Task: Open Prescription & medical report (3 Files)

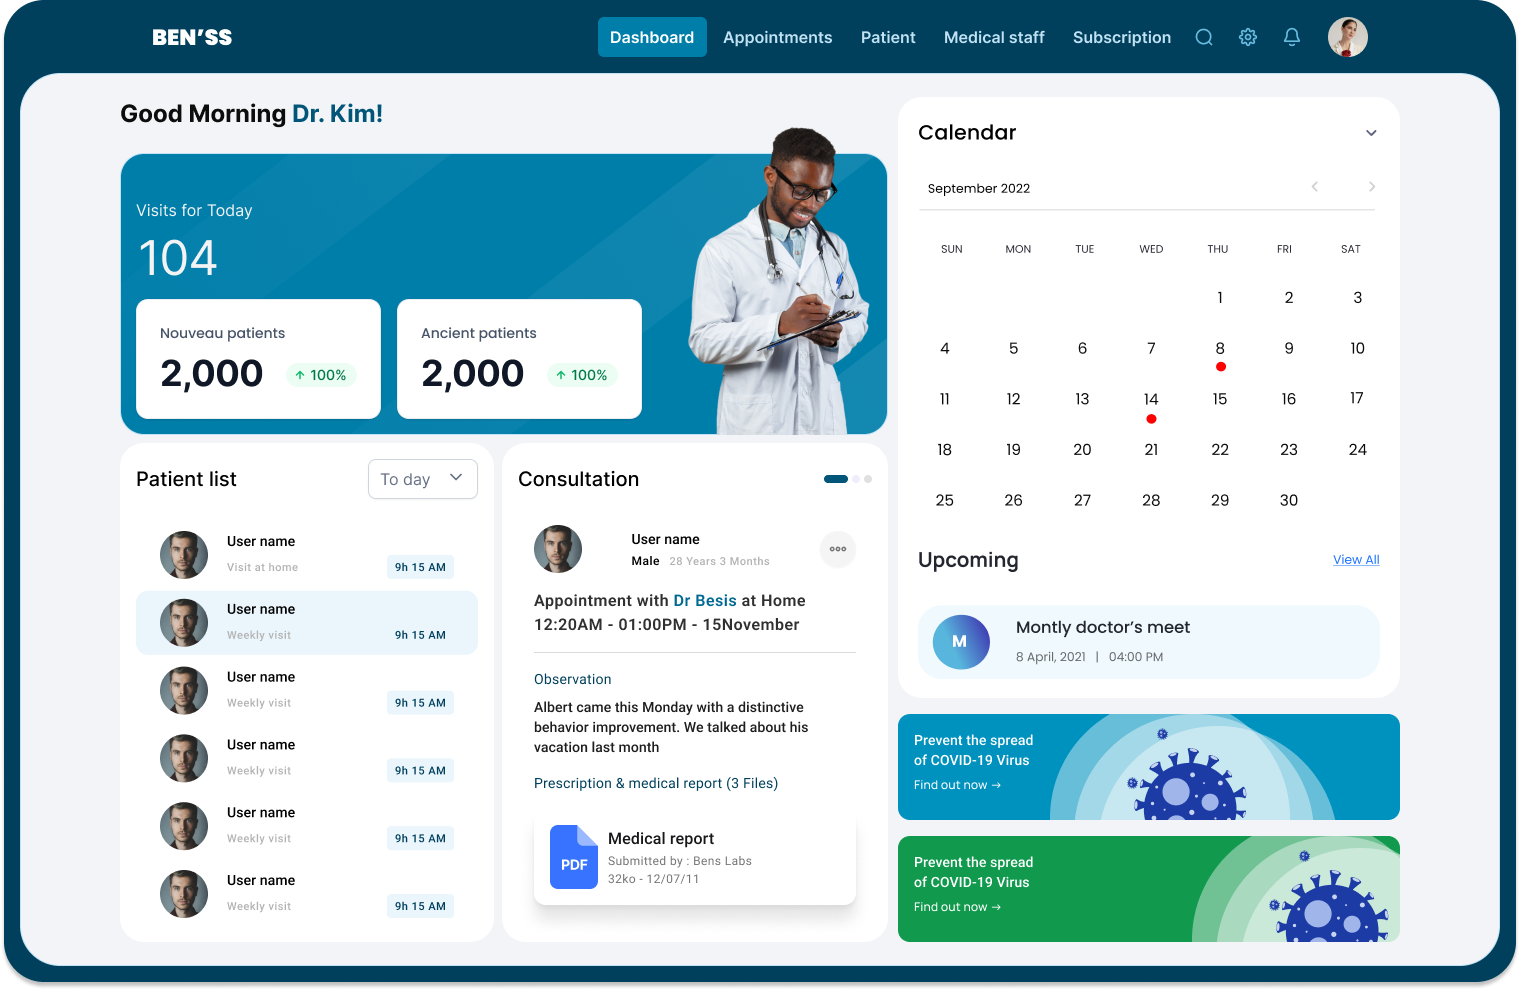Action: (656, 783)
